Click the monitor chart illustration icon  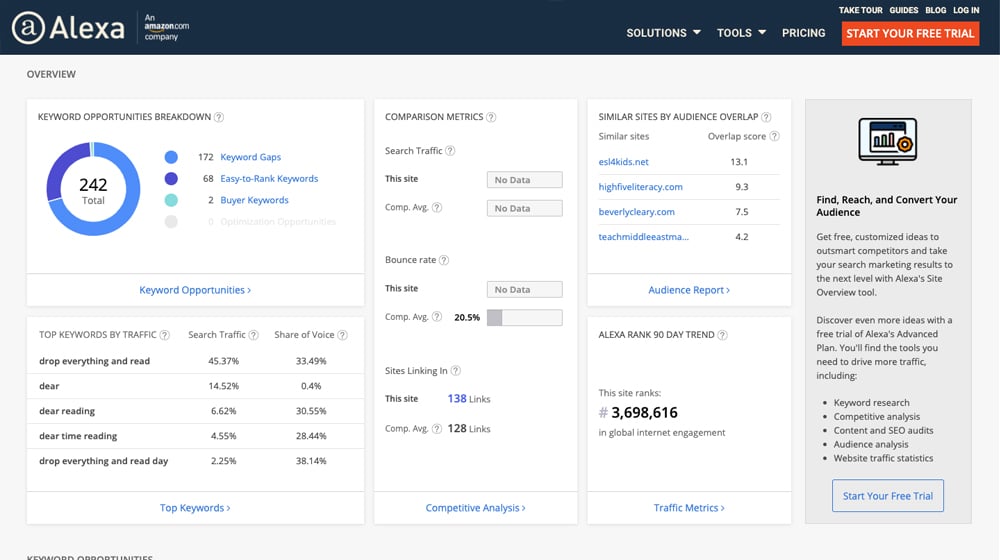pos(887,141)
